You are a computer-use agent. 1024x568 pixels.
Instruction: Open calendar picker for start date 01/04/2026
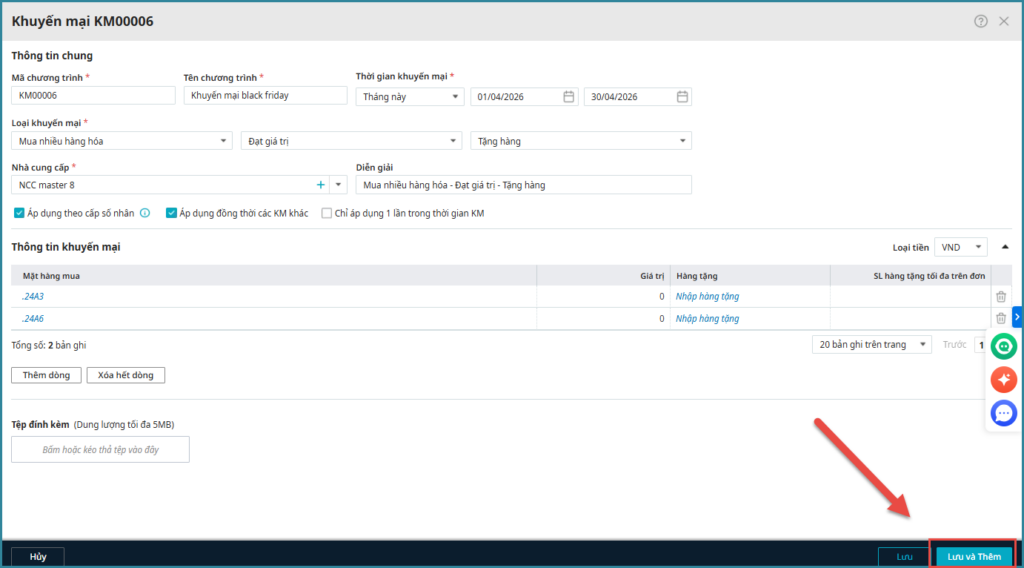click(568, 97)
